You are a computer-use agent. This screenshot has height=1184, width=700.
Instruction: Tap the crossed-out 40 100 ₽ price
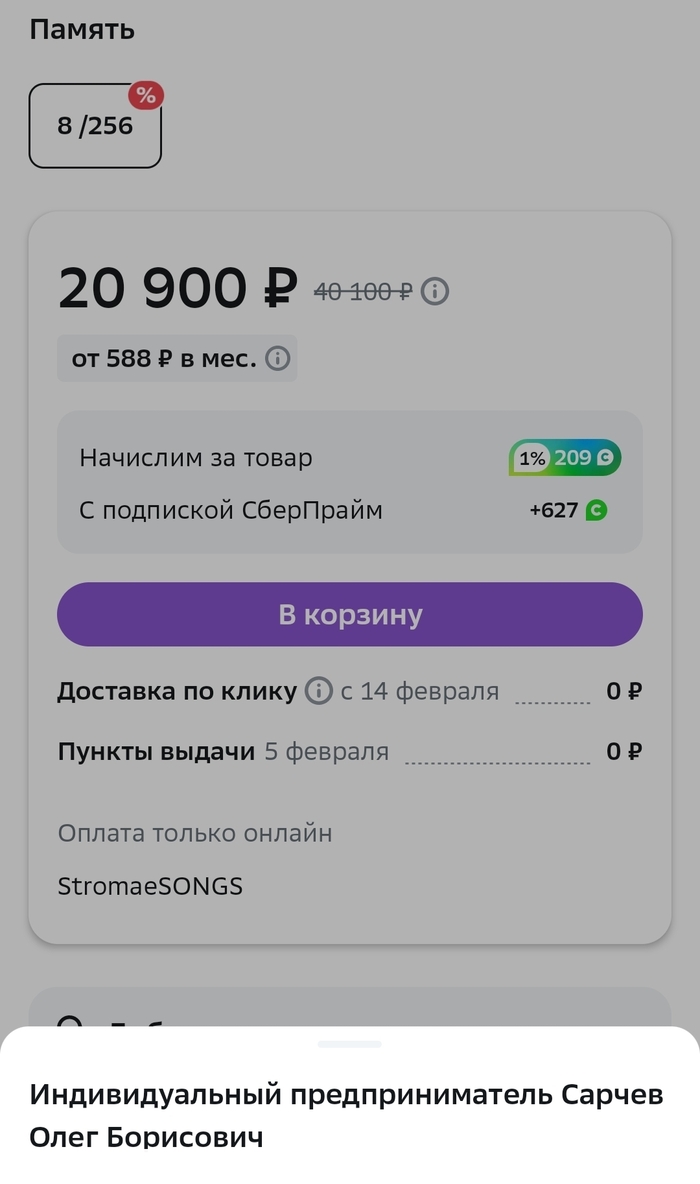coord(363,292)
